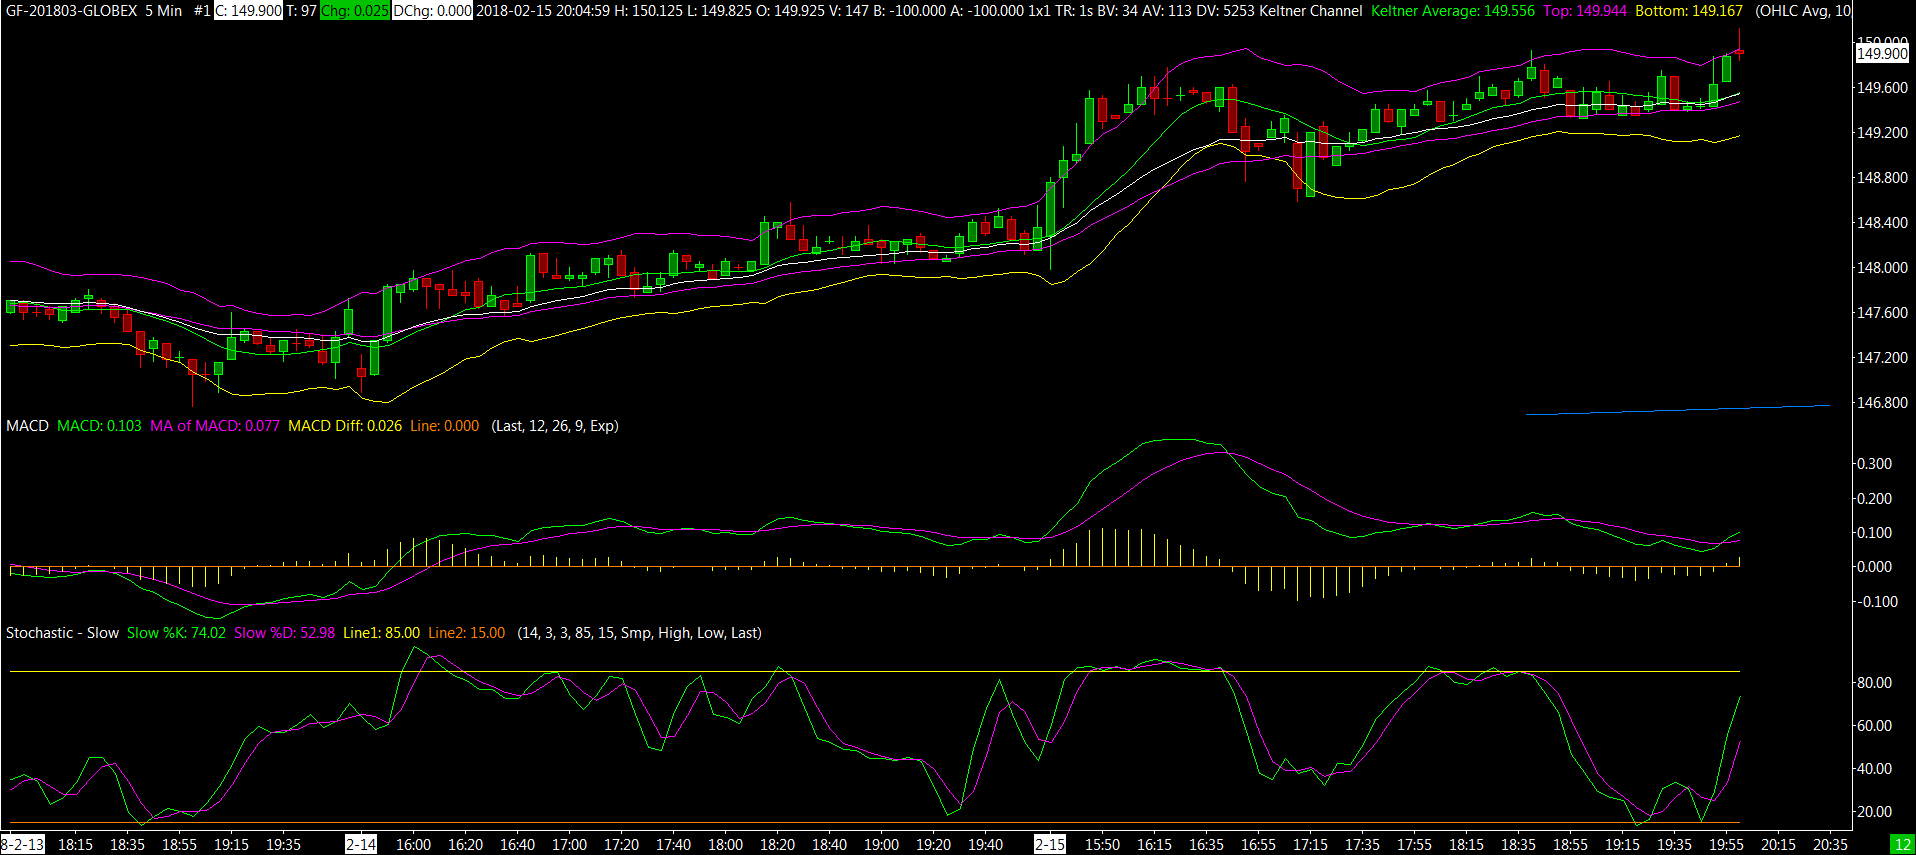
Task: Click the timestamp 2018-02-15 20:04:59
Action: point(543,11)
